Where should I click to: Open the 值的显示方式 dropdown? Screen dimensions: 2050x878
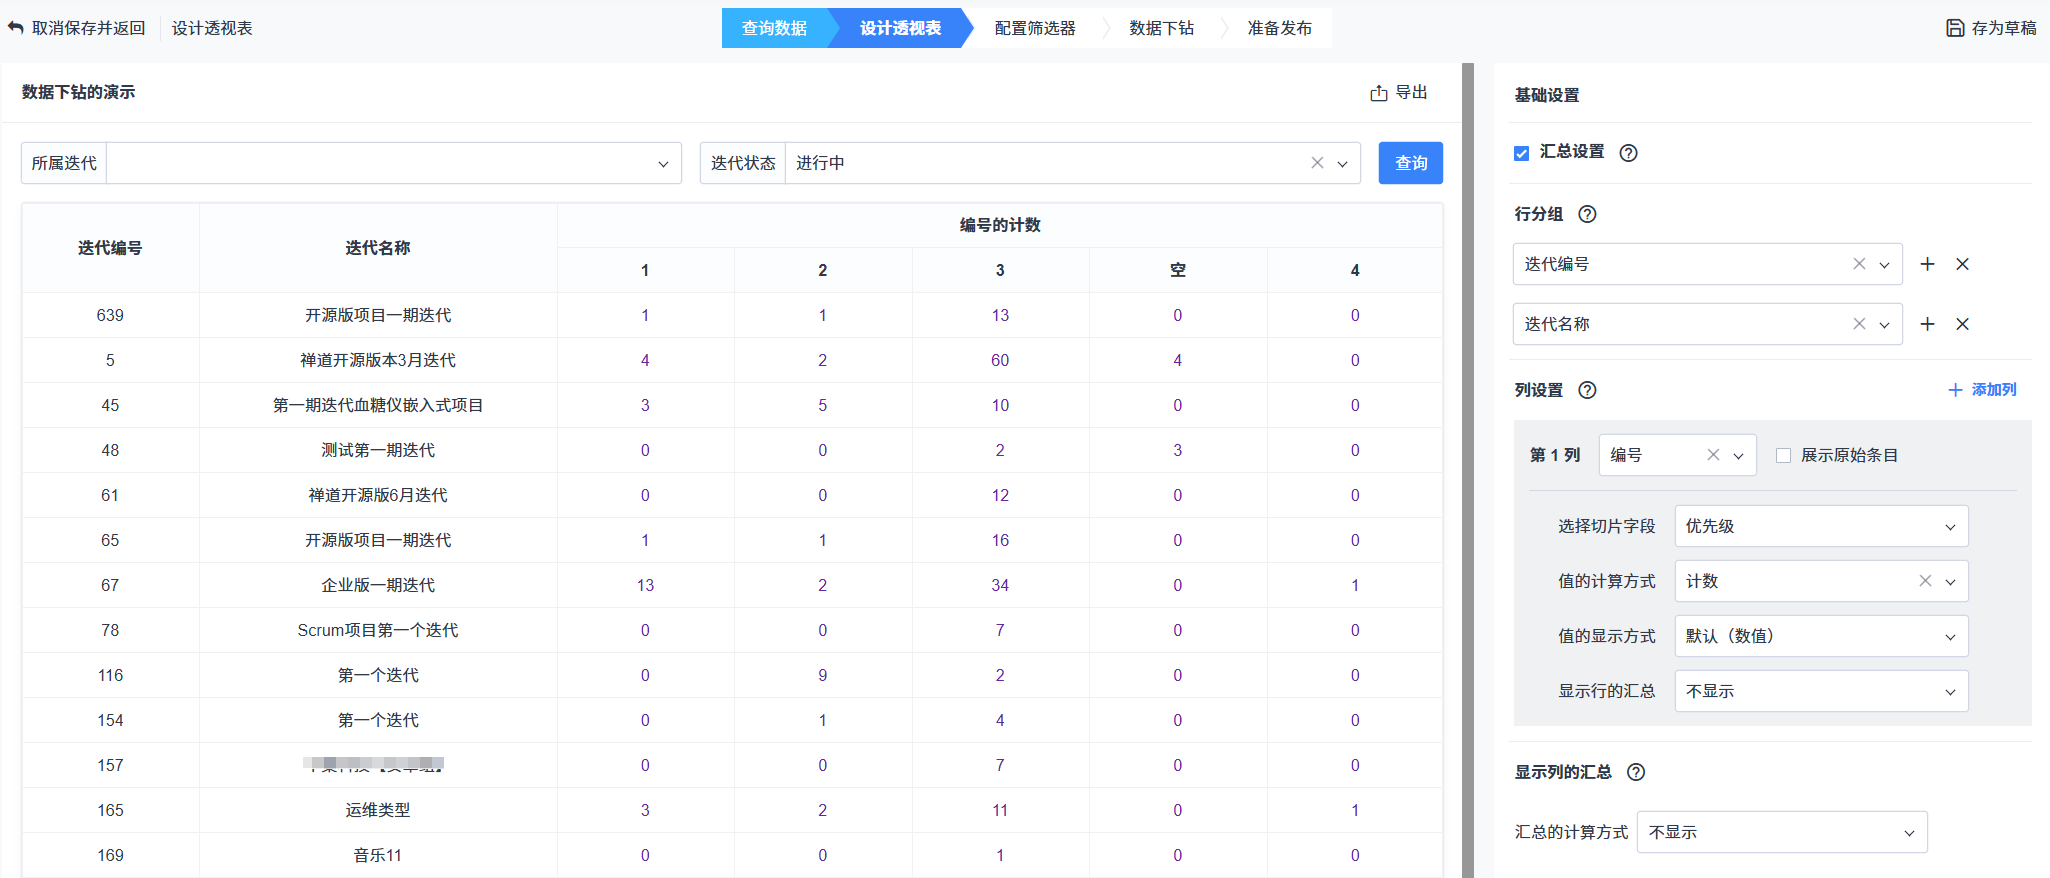click(1820, 636)
